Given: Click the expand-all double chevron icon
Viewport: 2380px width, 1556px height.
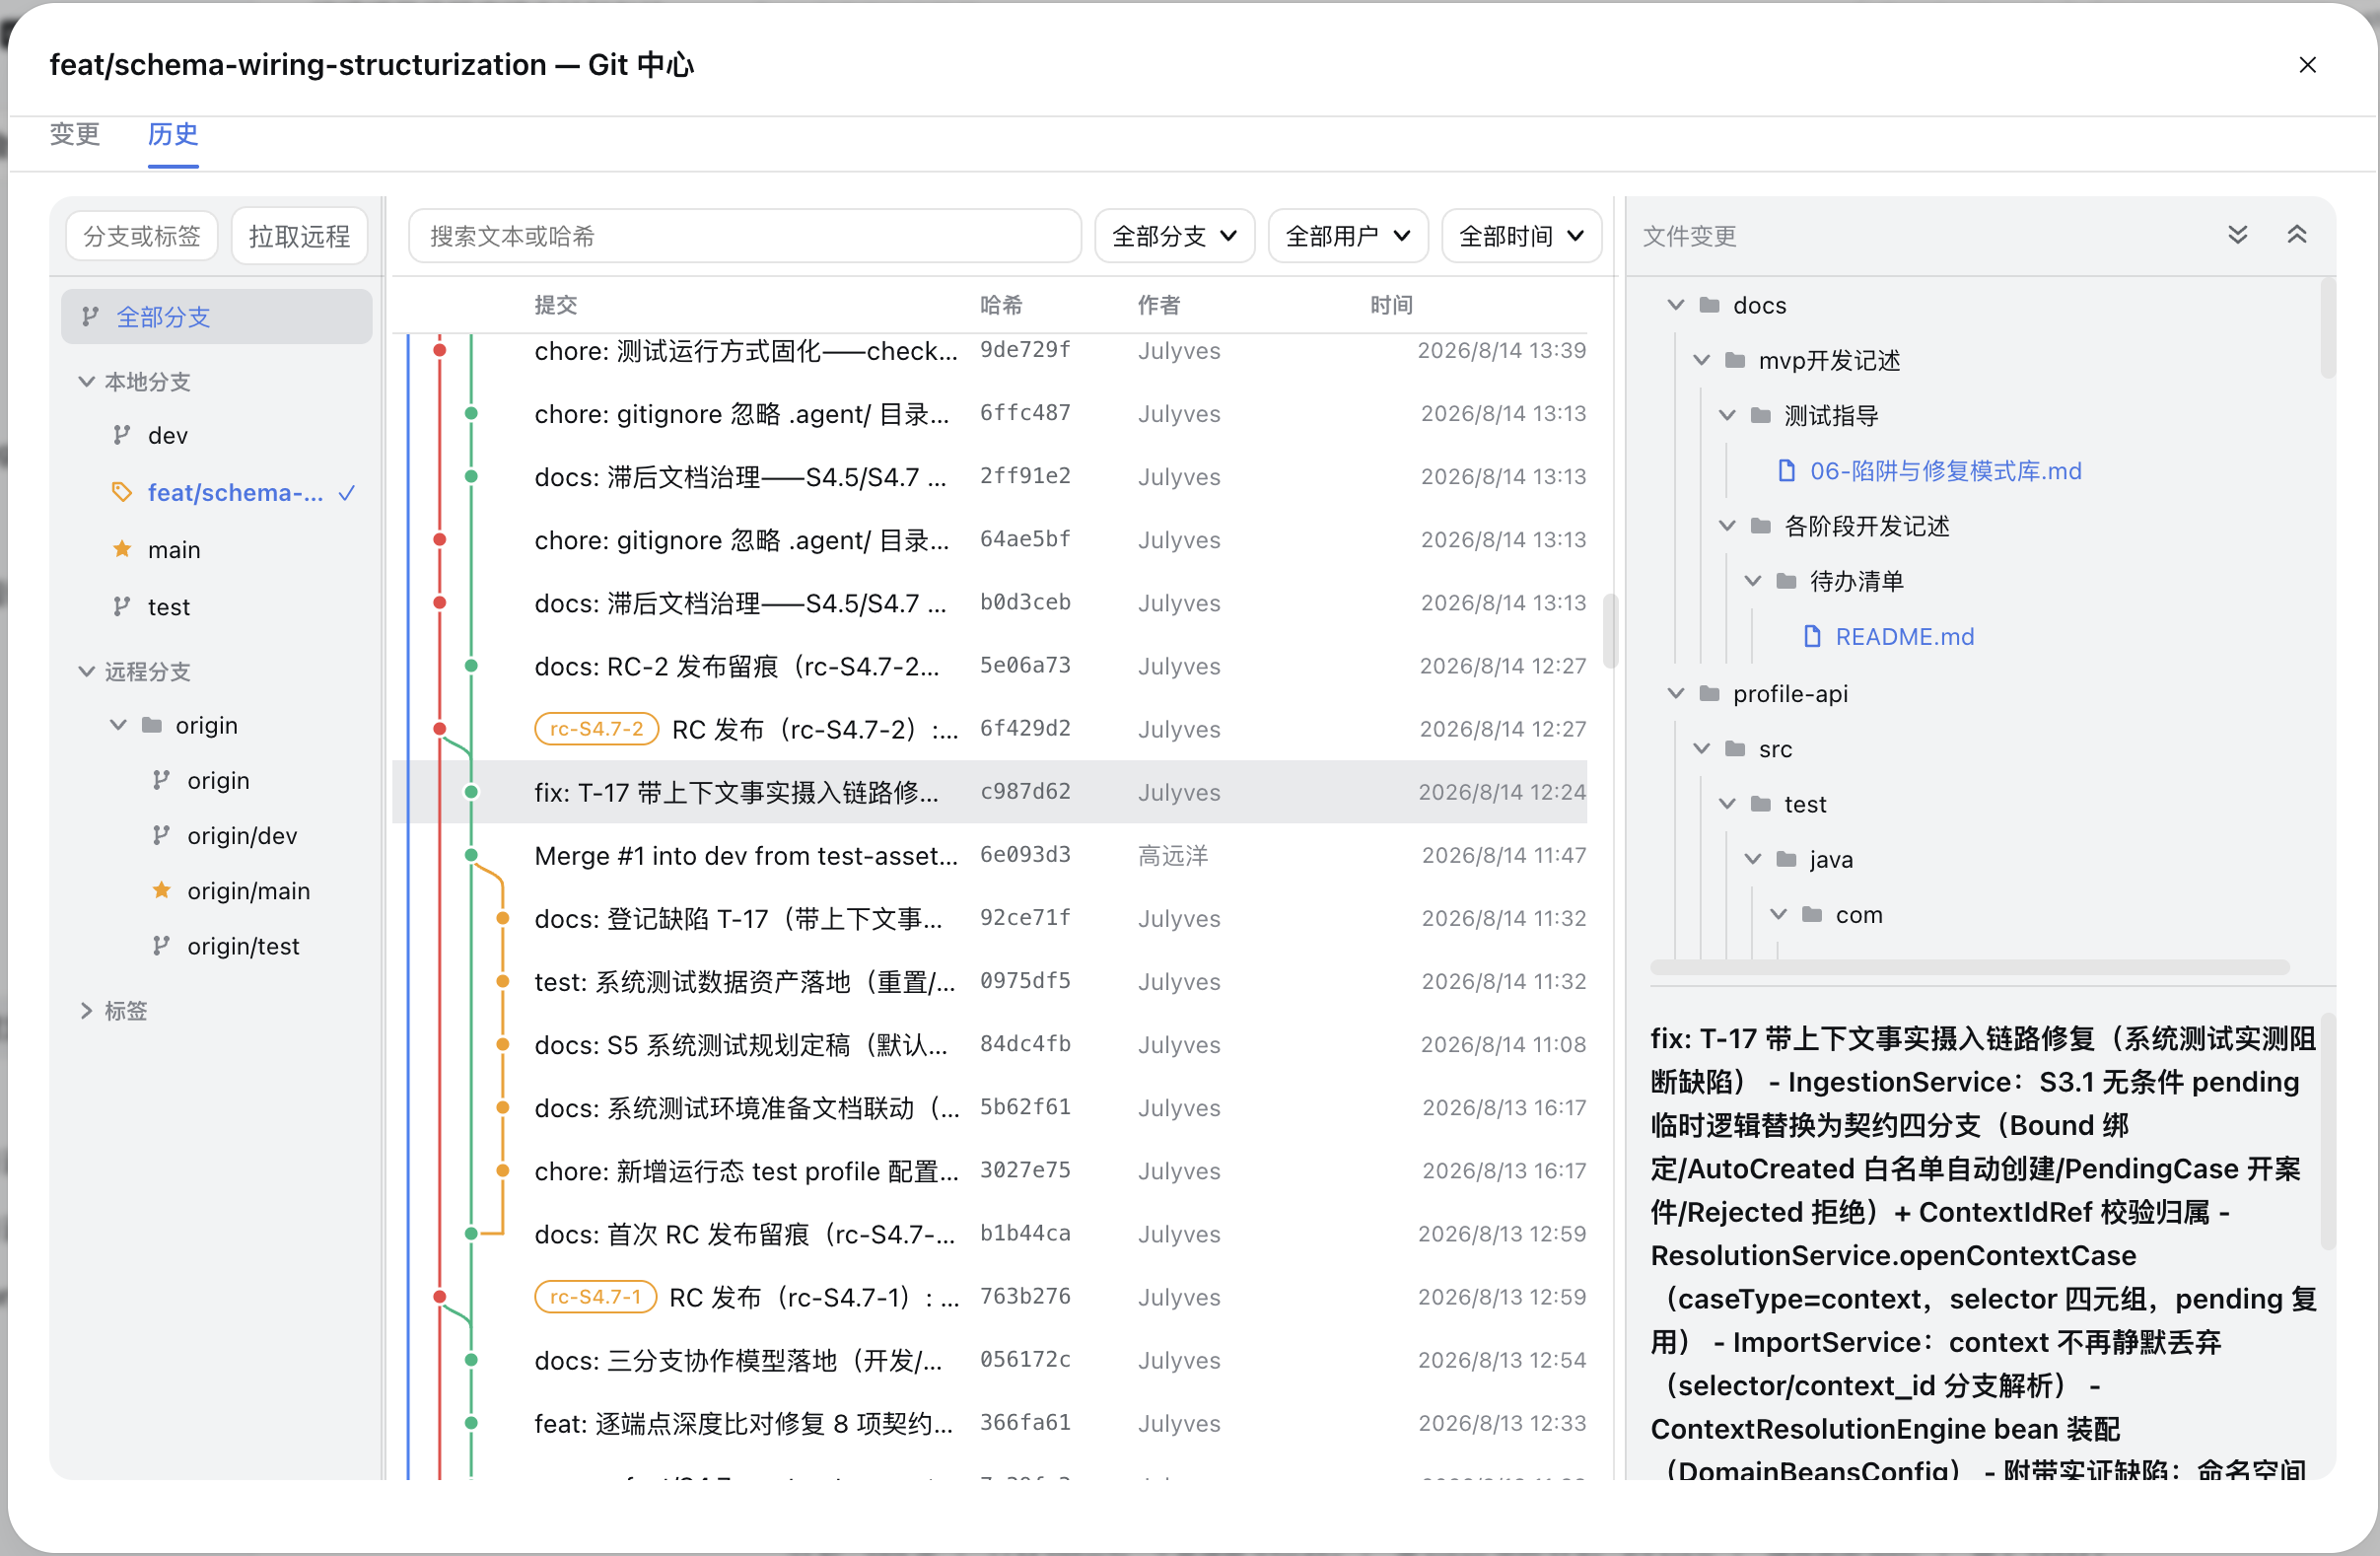Looking at the screenshot, I should (x=2238, y=235).
